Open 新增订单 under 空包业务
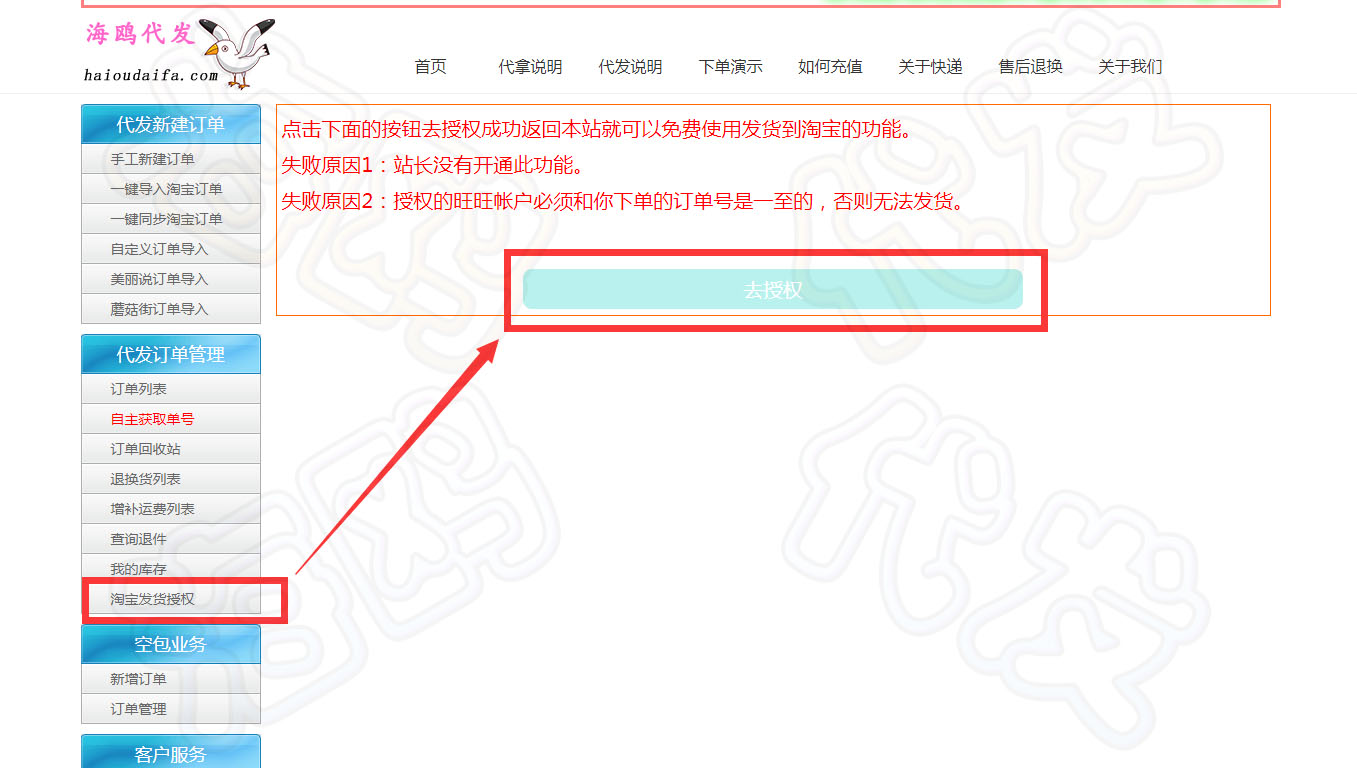The width and height of the screenshot is (1357, 768). (171, 679)
